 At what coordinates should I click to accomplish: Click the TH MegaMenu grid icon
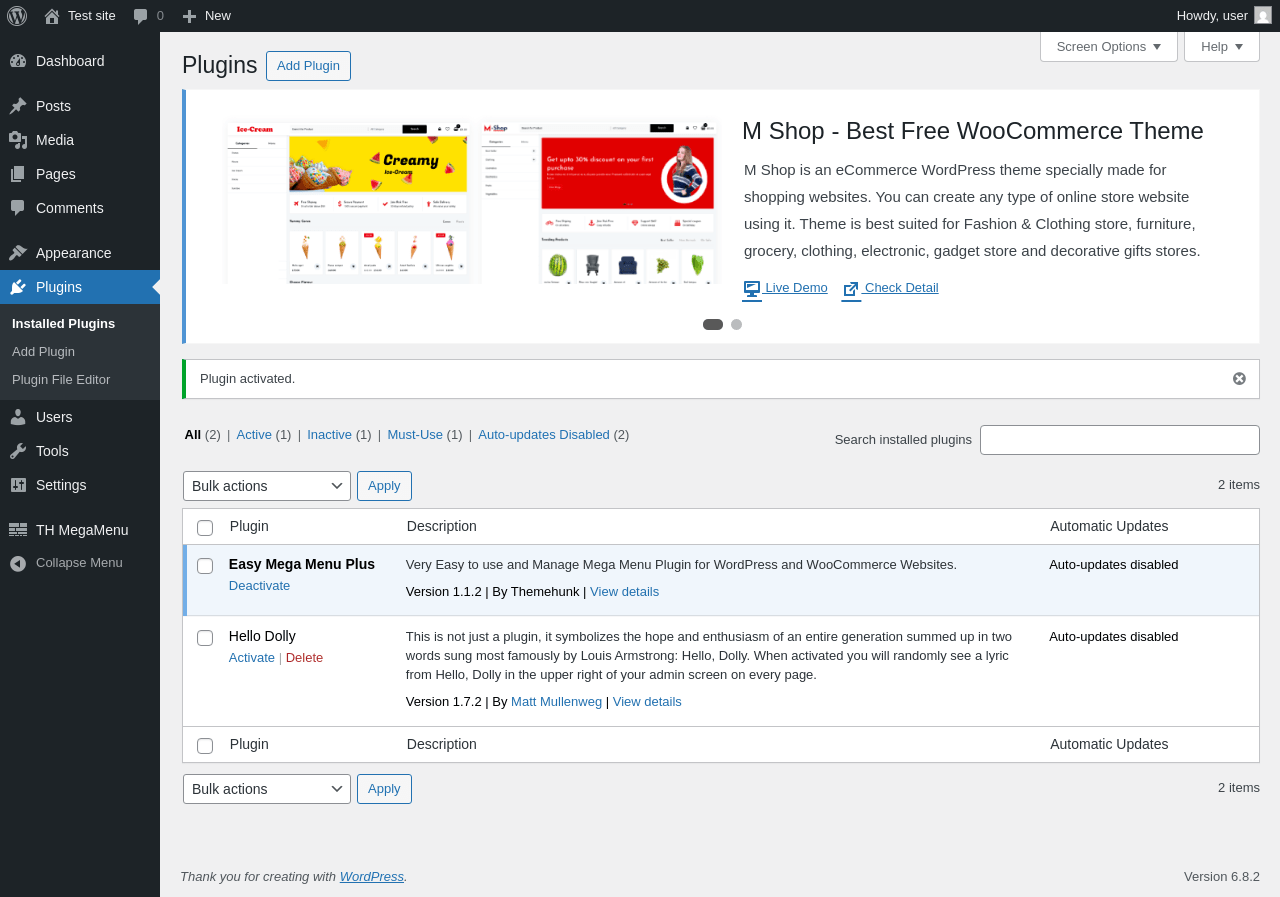coord(18,530)
